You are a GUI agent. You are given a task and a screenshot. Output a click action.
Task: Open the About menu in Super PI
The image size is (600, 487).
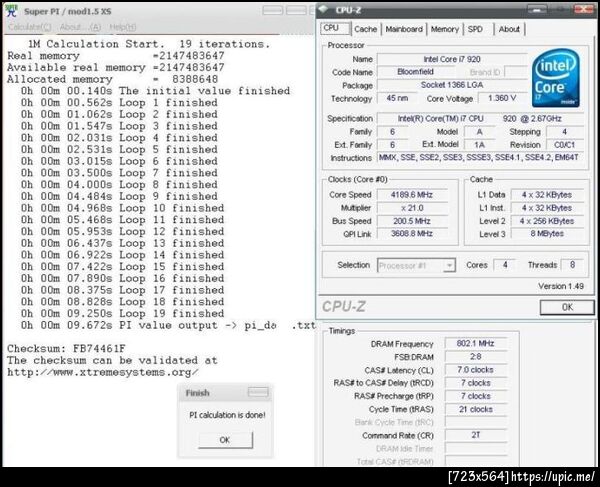click(x=80, y=27)
